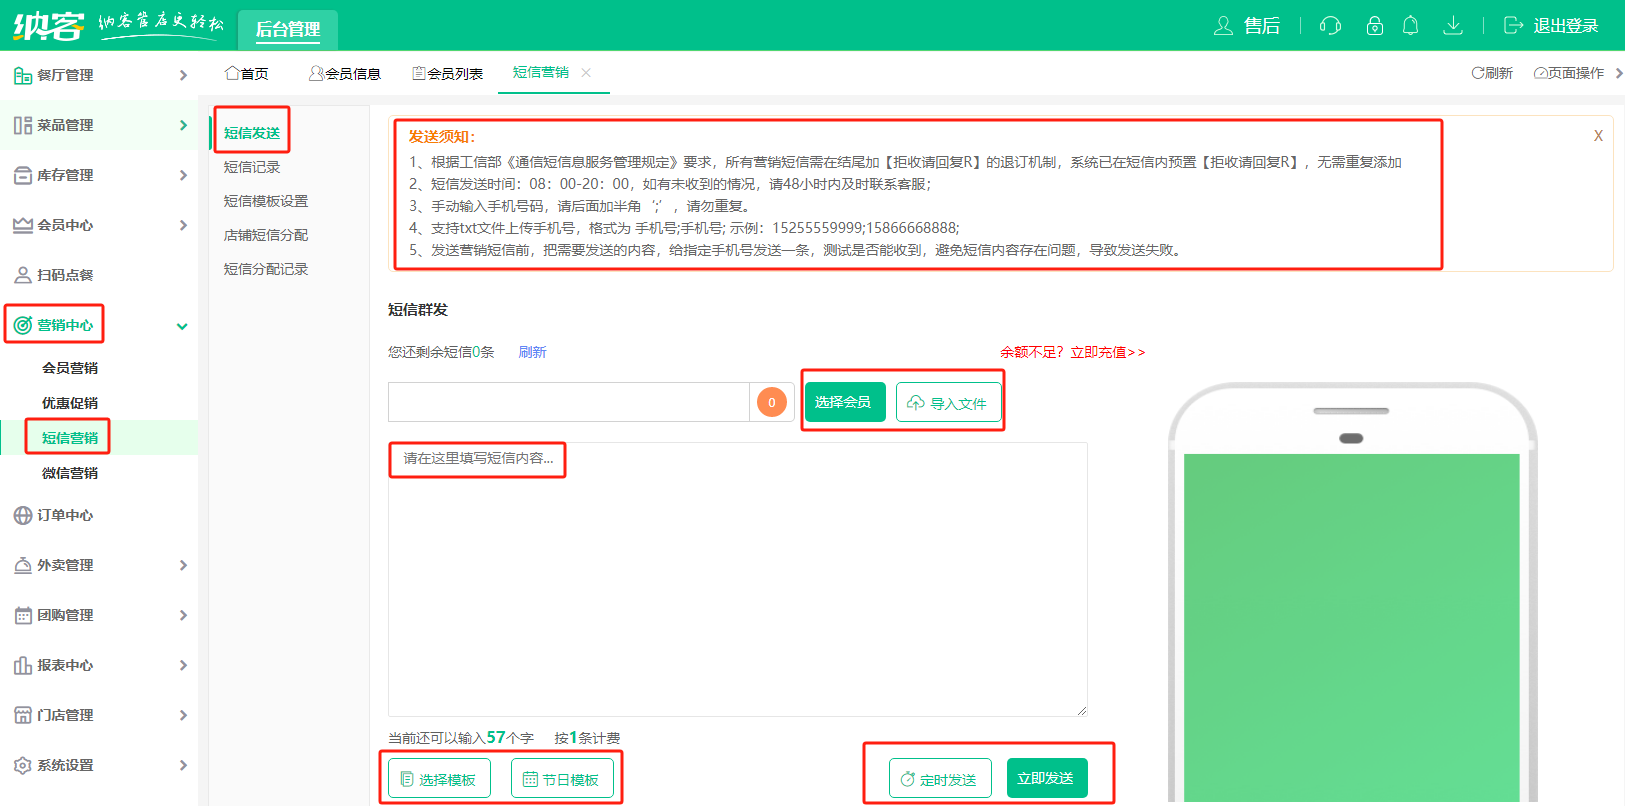Select the 短信营销 tab label
Image resolution: width=1625 pixels, height=806 pixels.
tap(541, 72)
